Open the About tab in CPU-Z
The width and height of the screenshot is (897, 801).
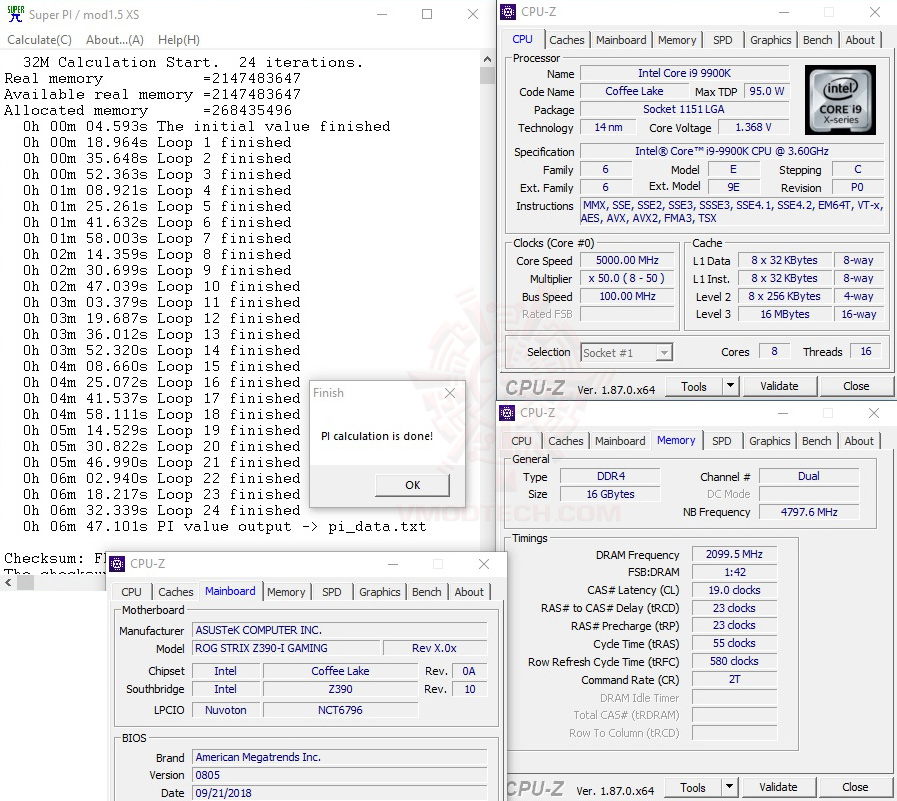tap(860, 40)
